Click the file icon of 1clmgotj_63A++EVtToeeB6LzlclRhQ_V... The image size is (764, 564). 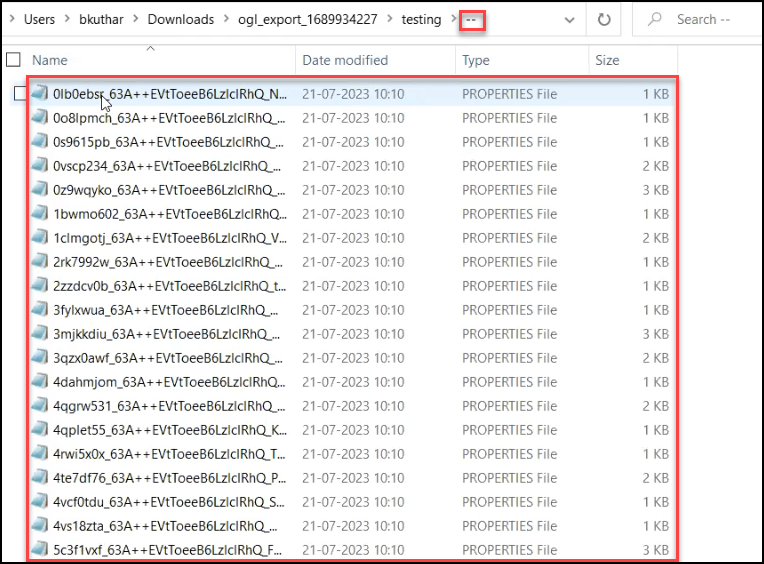pos(40,237)
